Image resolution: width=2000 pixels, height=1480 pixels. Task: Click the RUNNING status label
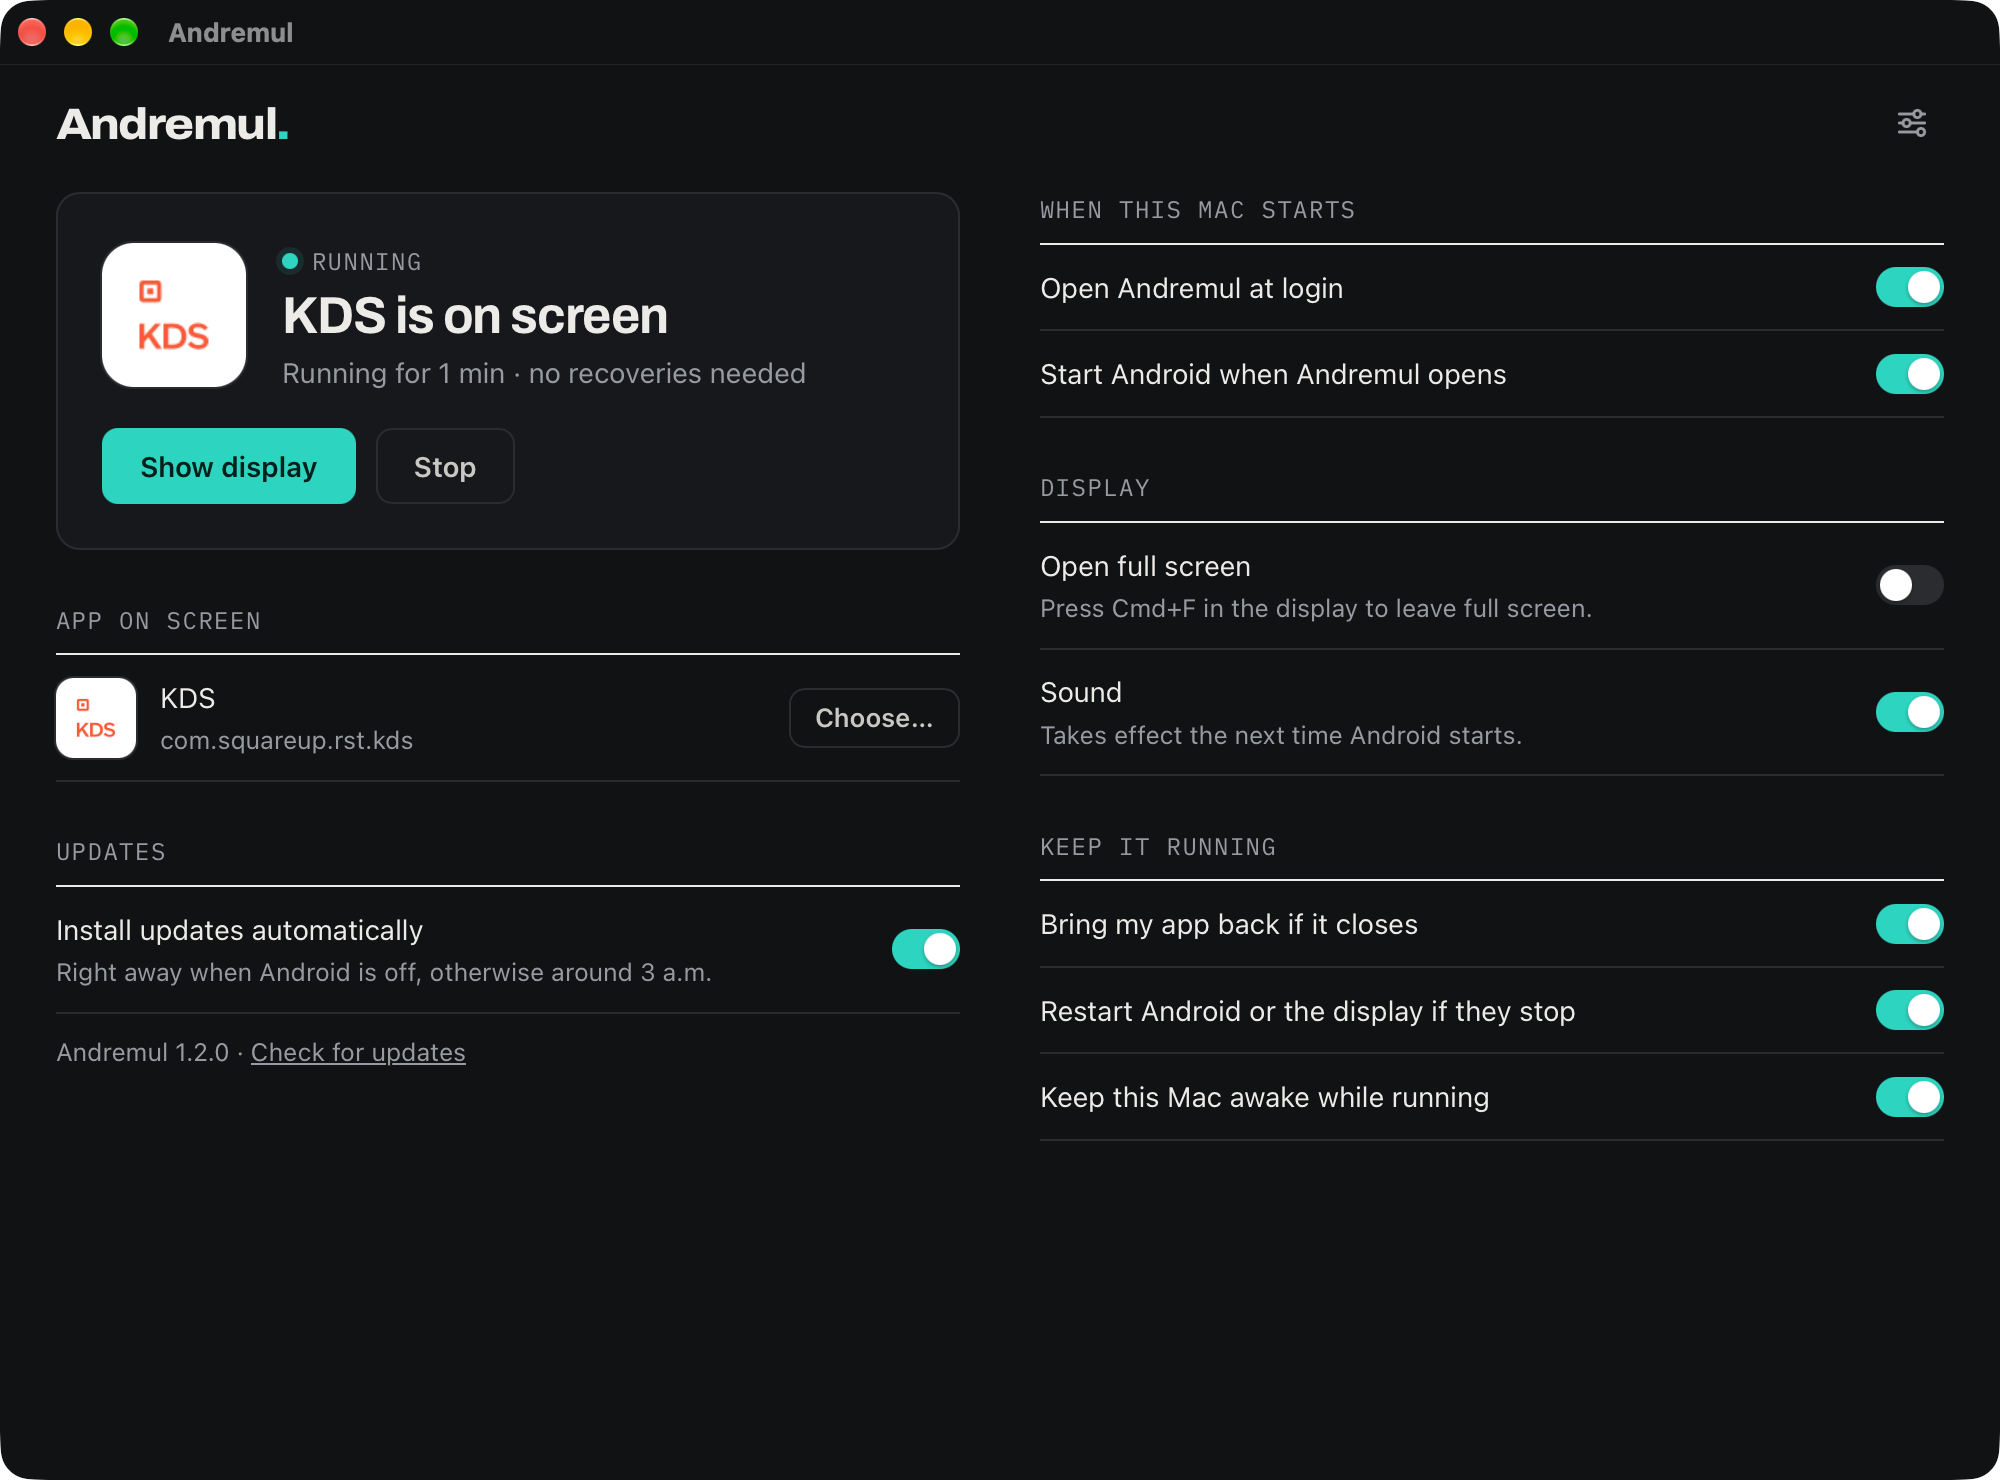point(367,262)
